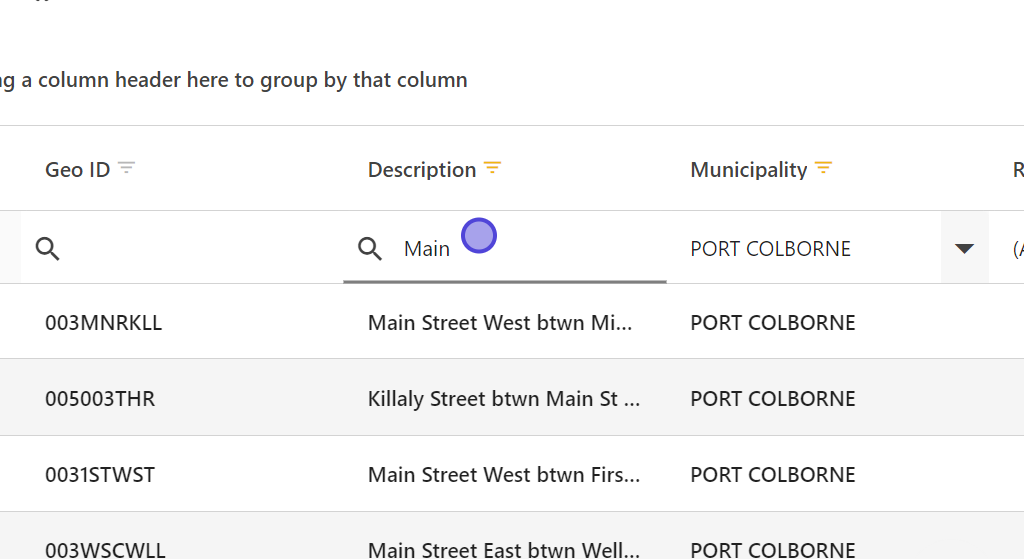This screenshot has width=1024, height=559.
Task: Click the magnifier icon beside the "Main" text
Action: [x=370, y=249]
